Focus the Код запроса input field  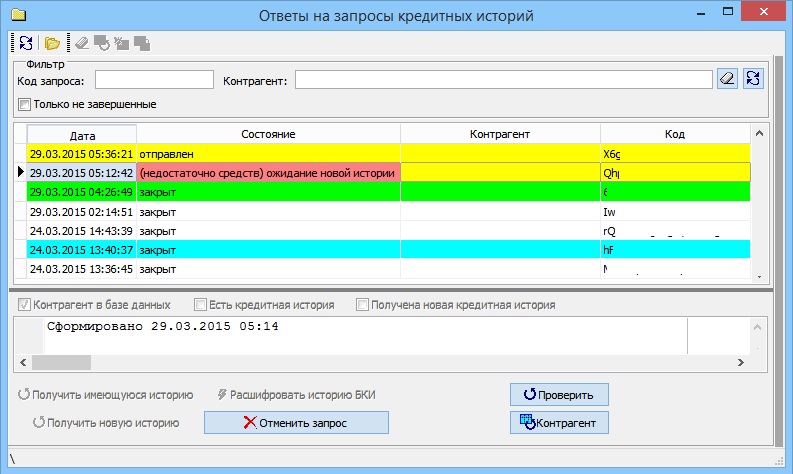pos(154,80)
